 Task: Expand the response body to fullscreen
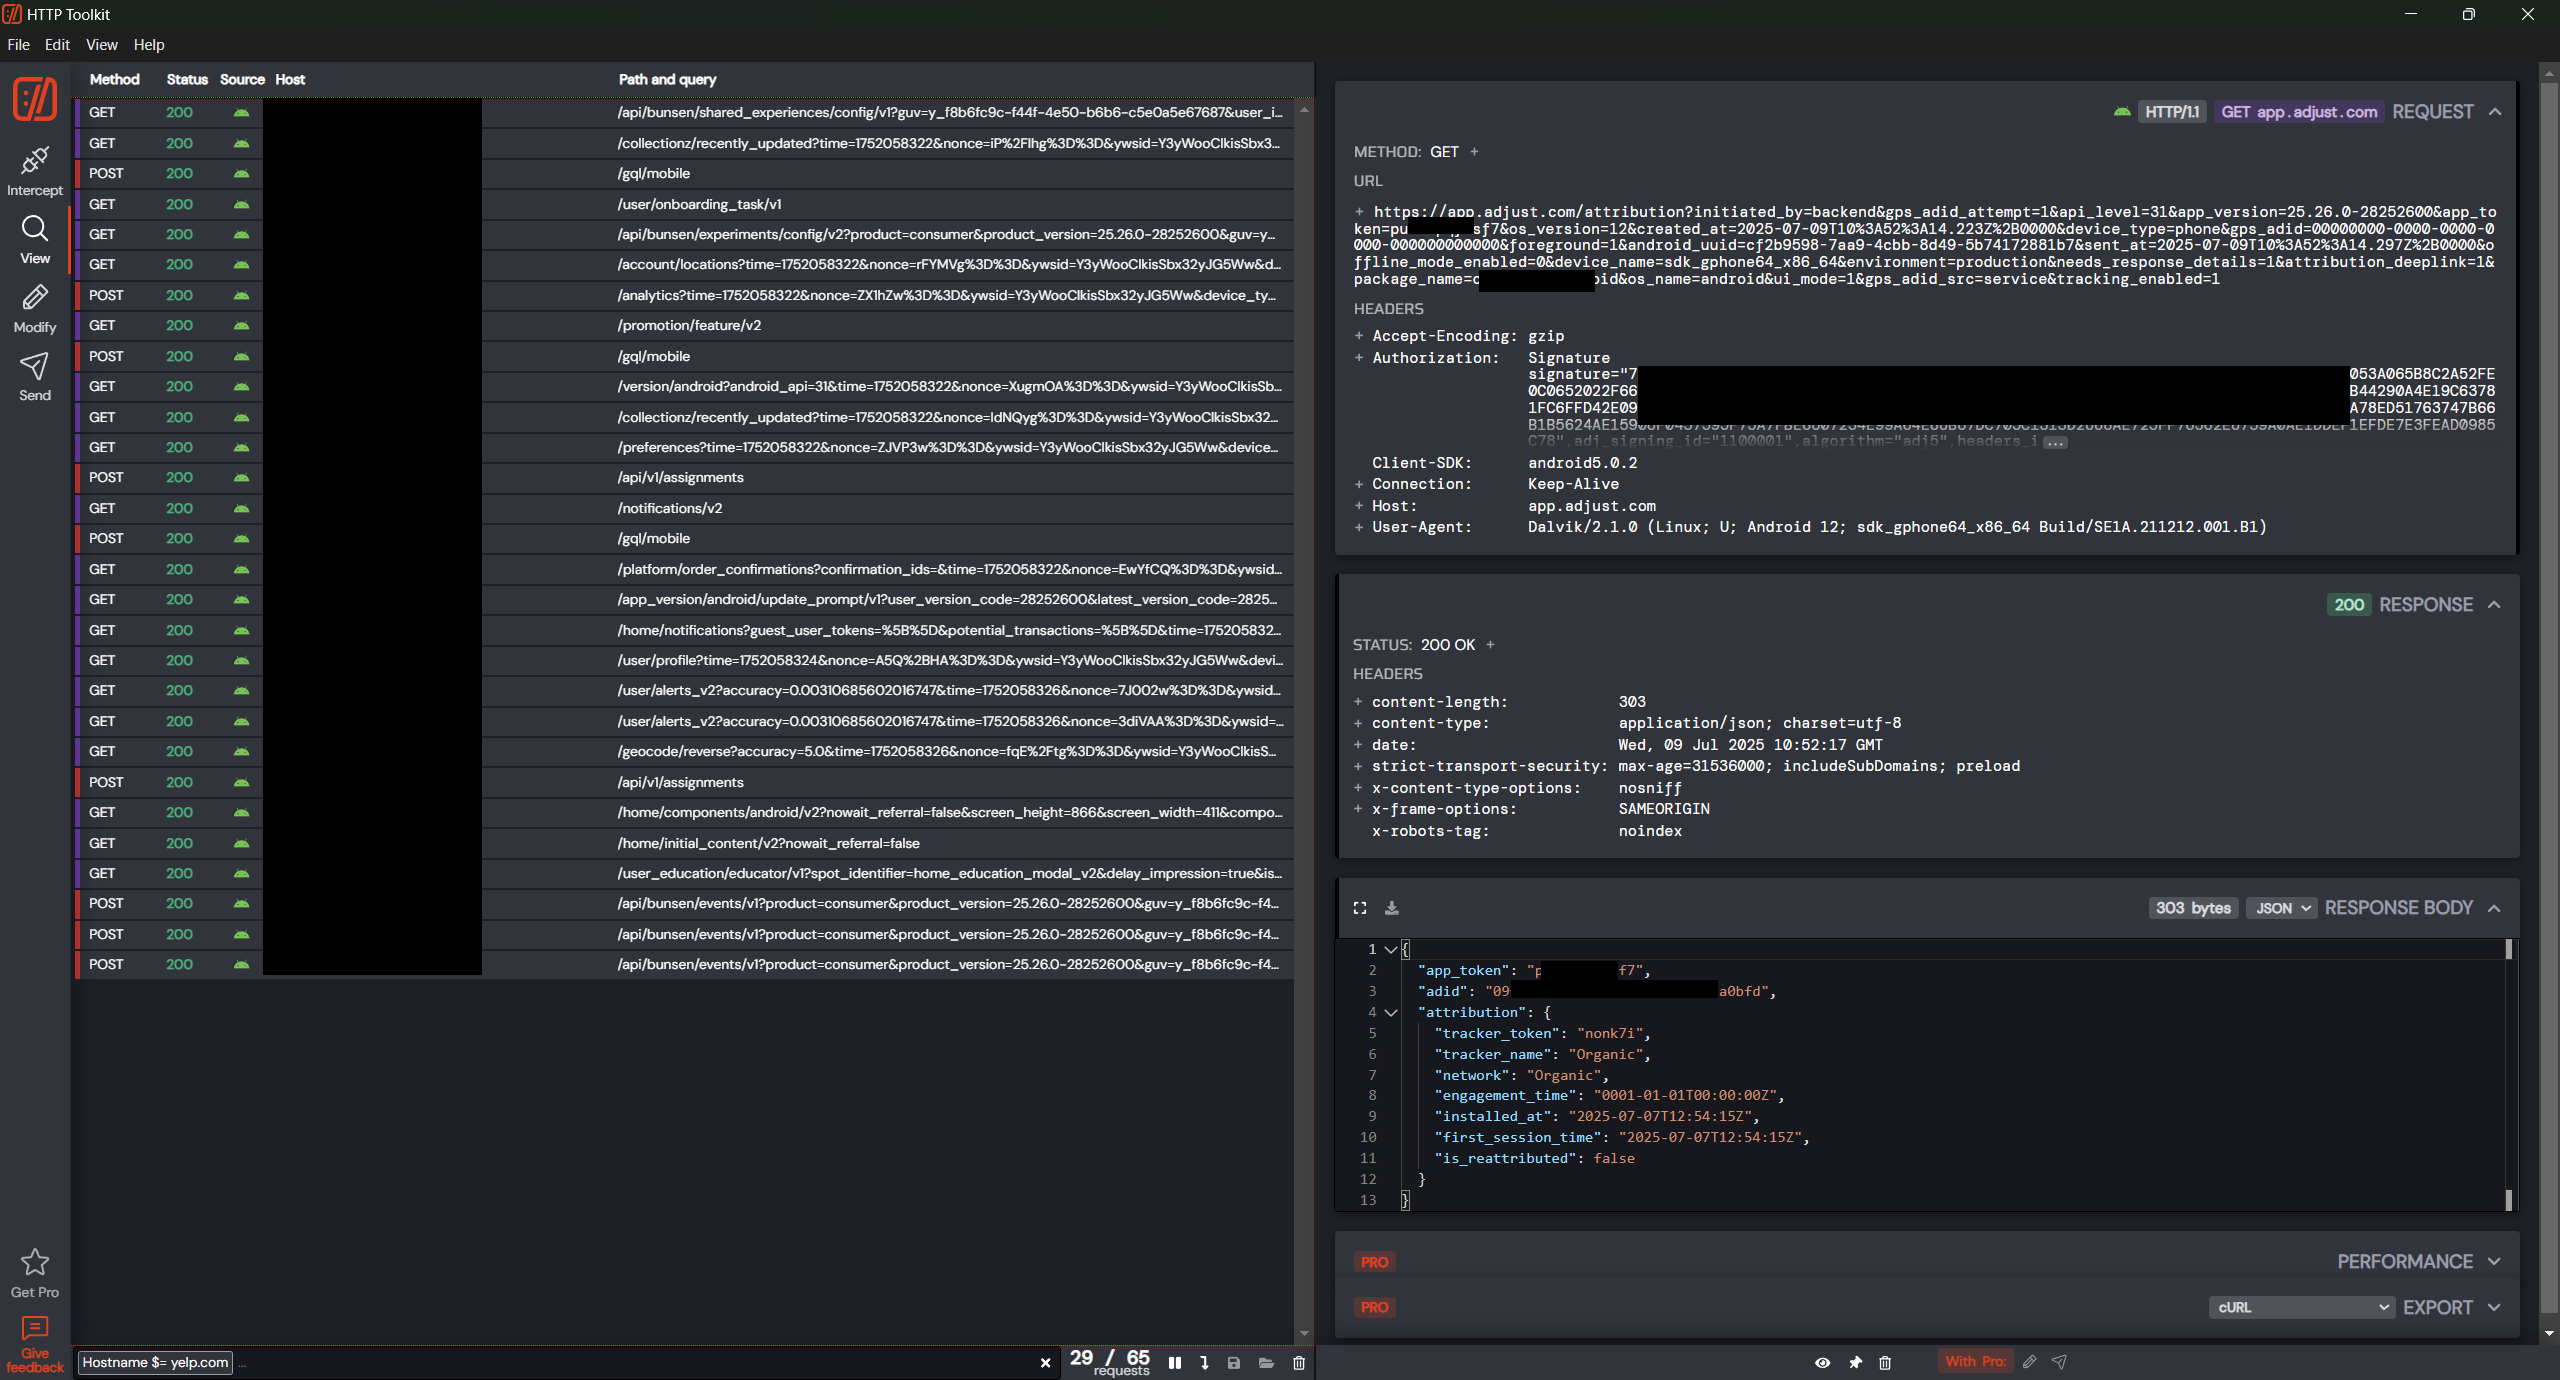(1360, 908)
